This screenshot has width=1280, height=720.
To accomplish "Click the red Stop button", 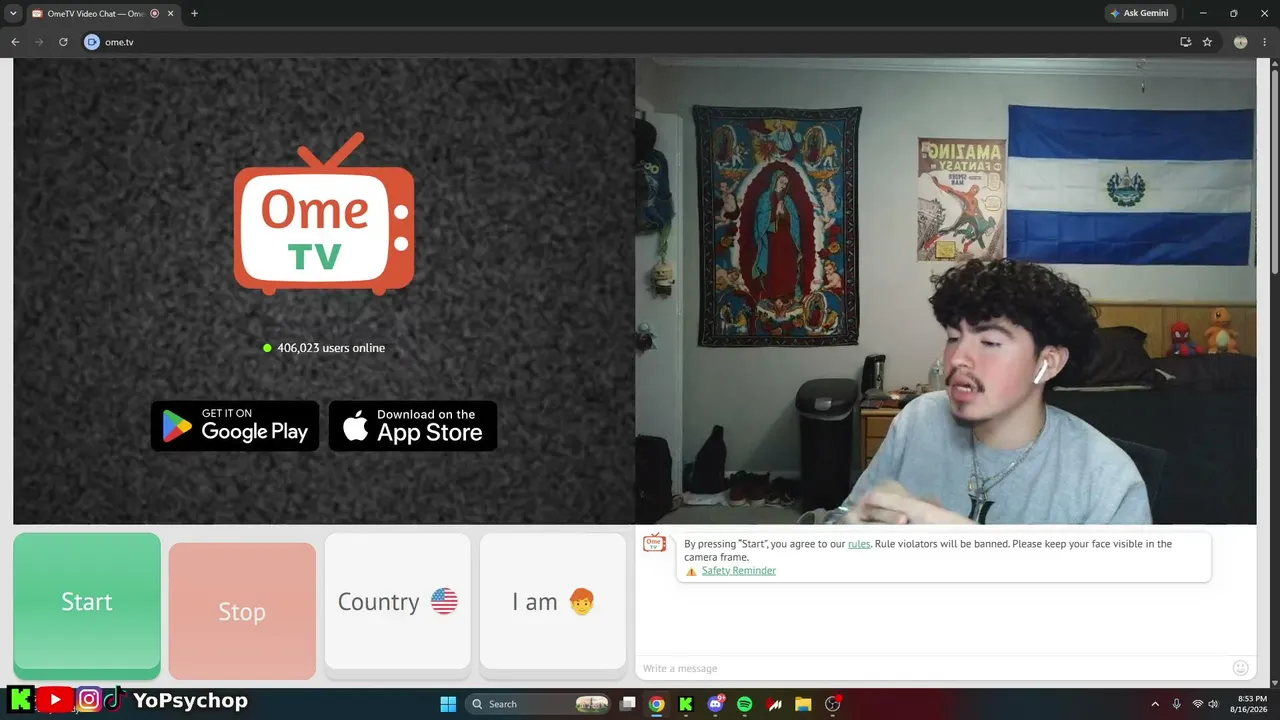I will coord(242,611).
